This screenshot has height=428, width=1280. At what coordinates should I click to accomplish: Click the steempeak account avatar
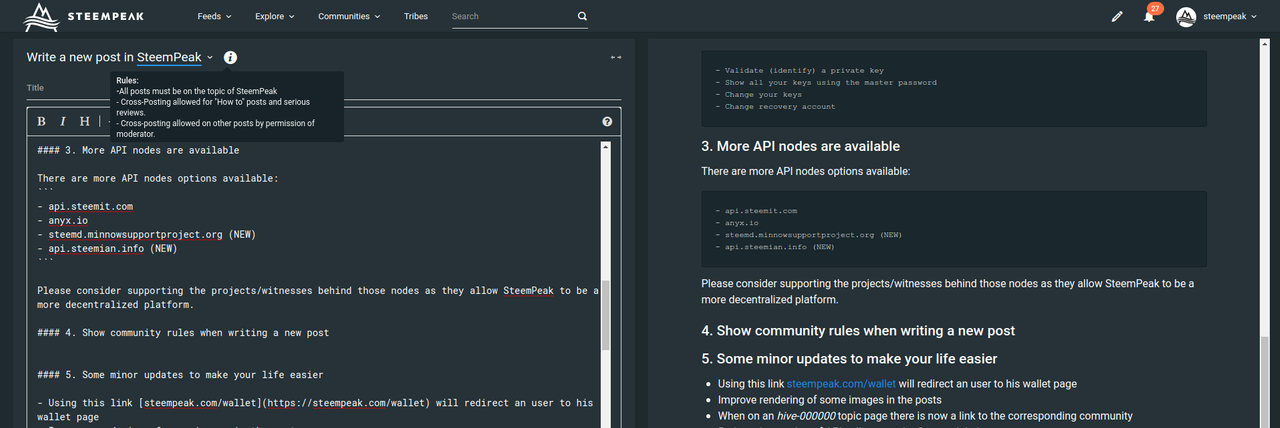coord(1186,16)
